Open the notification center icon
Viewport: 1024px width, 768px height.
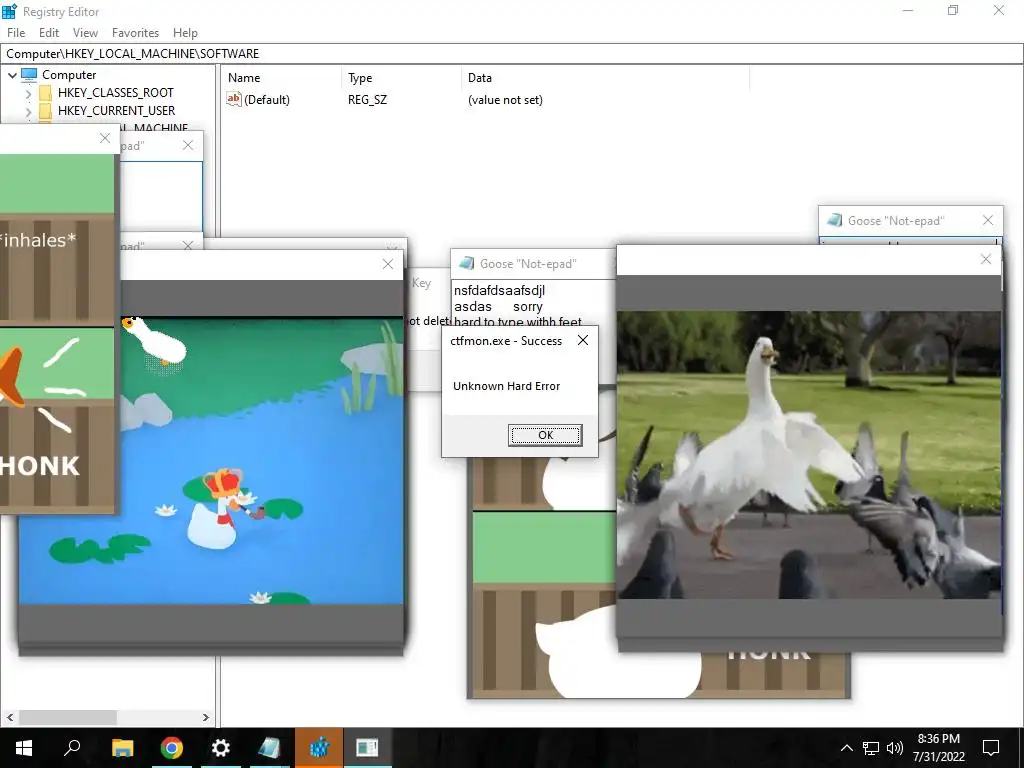tap(991, 748)
